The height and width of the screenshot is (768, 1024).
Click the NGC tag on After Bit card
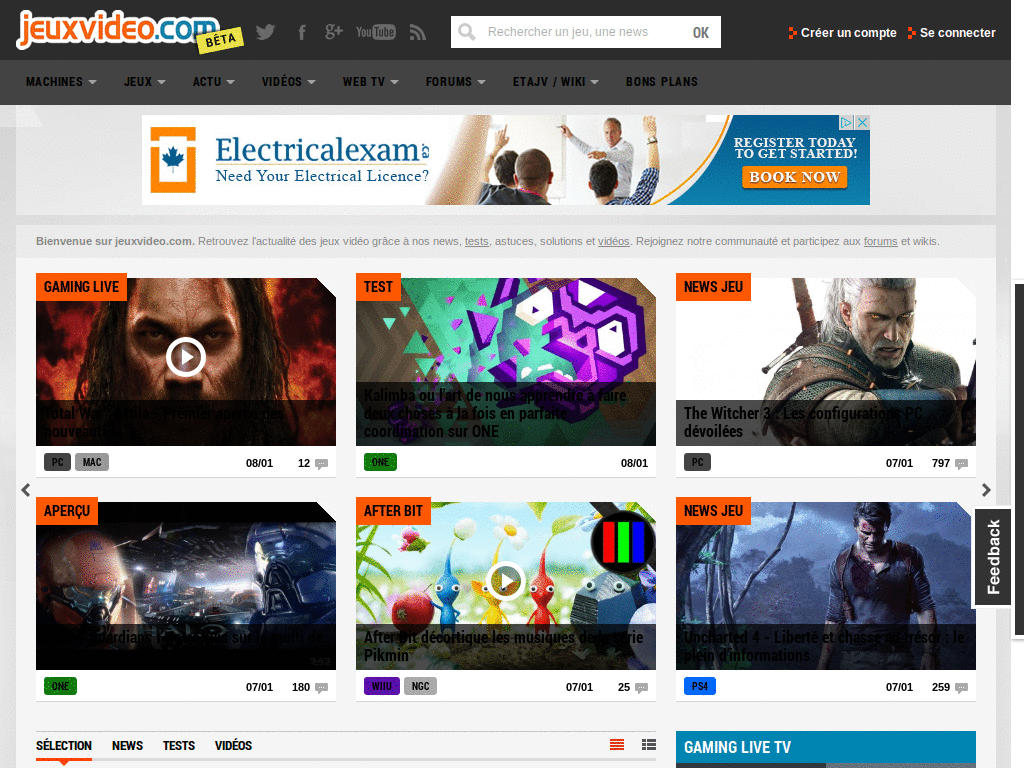421,686
